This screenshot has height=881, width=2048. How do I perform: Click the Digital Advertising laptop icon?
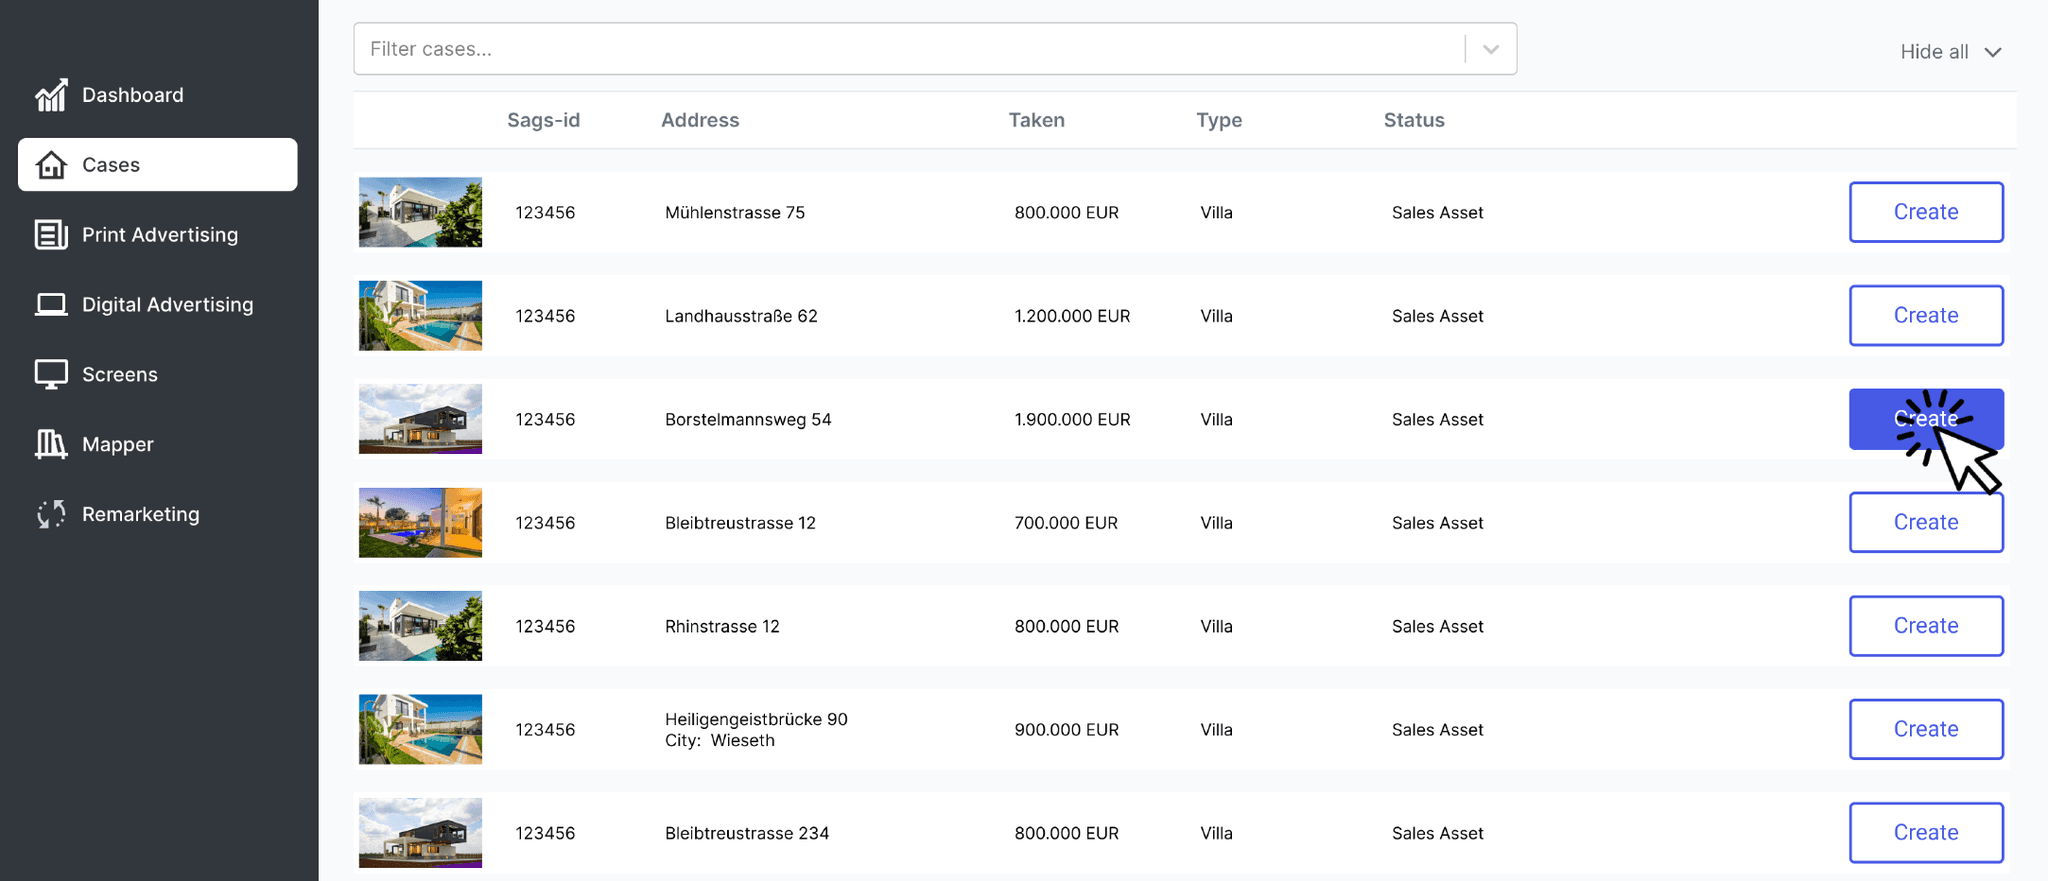[51, 304]
